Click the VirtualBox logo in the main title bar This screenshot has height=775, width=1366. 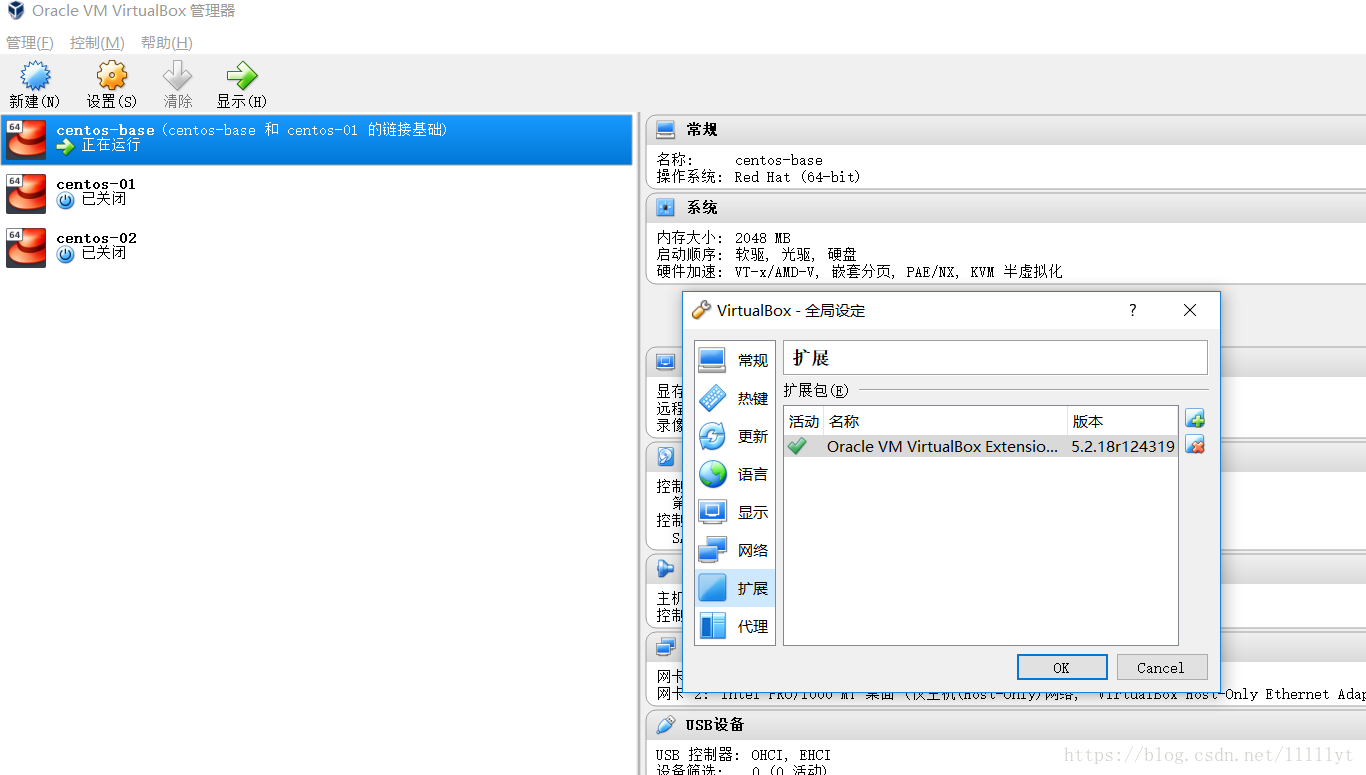coord(16,12)
